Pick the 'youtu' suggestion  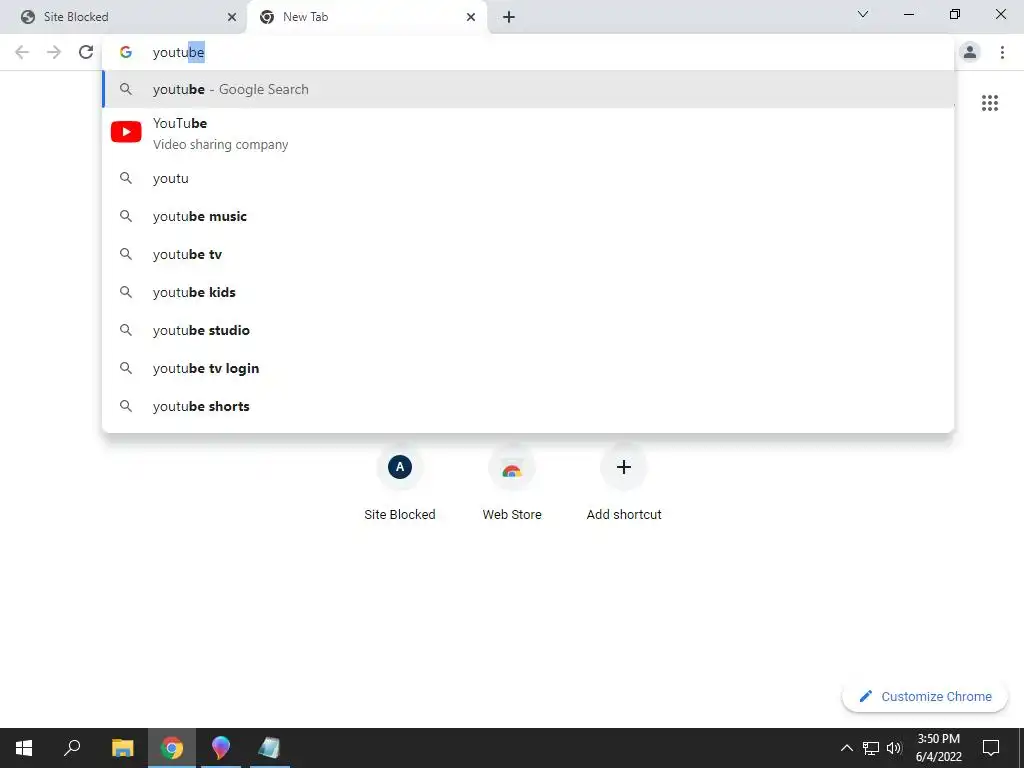pos(528,178)
